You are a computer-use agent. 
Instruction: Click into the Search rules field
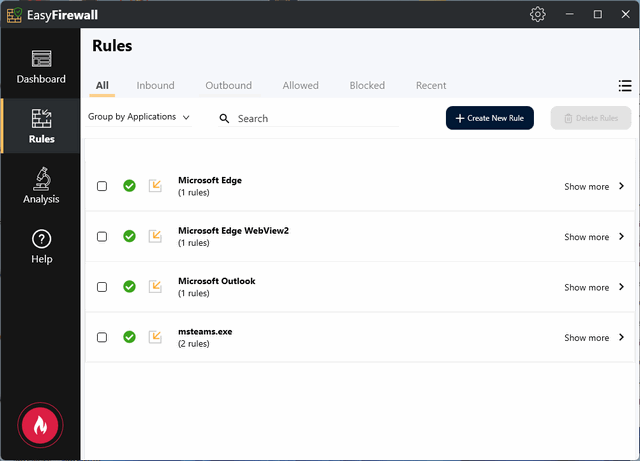310,118
